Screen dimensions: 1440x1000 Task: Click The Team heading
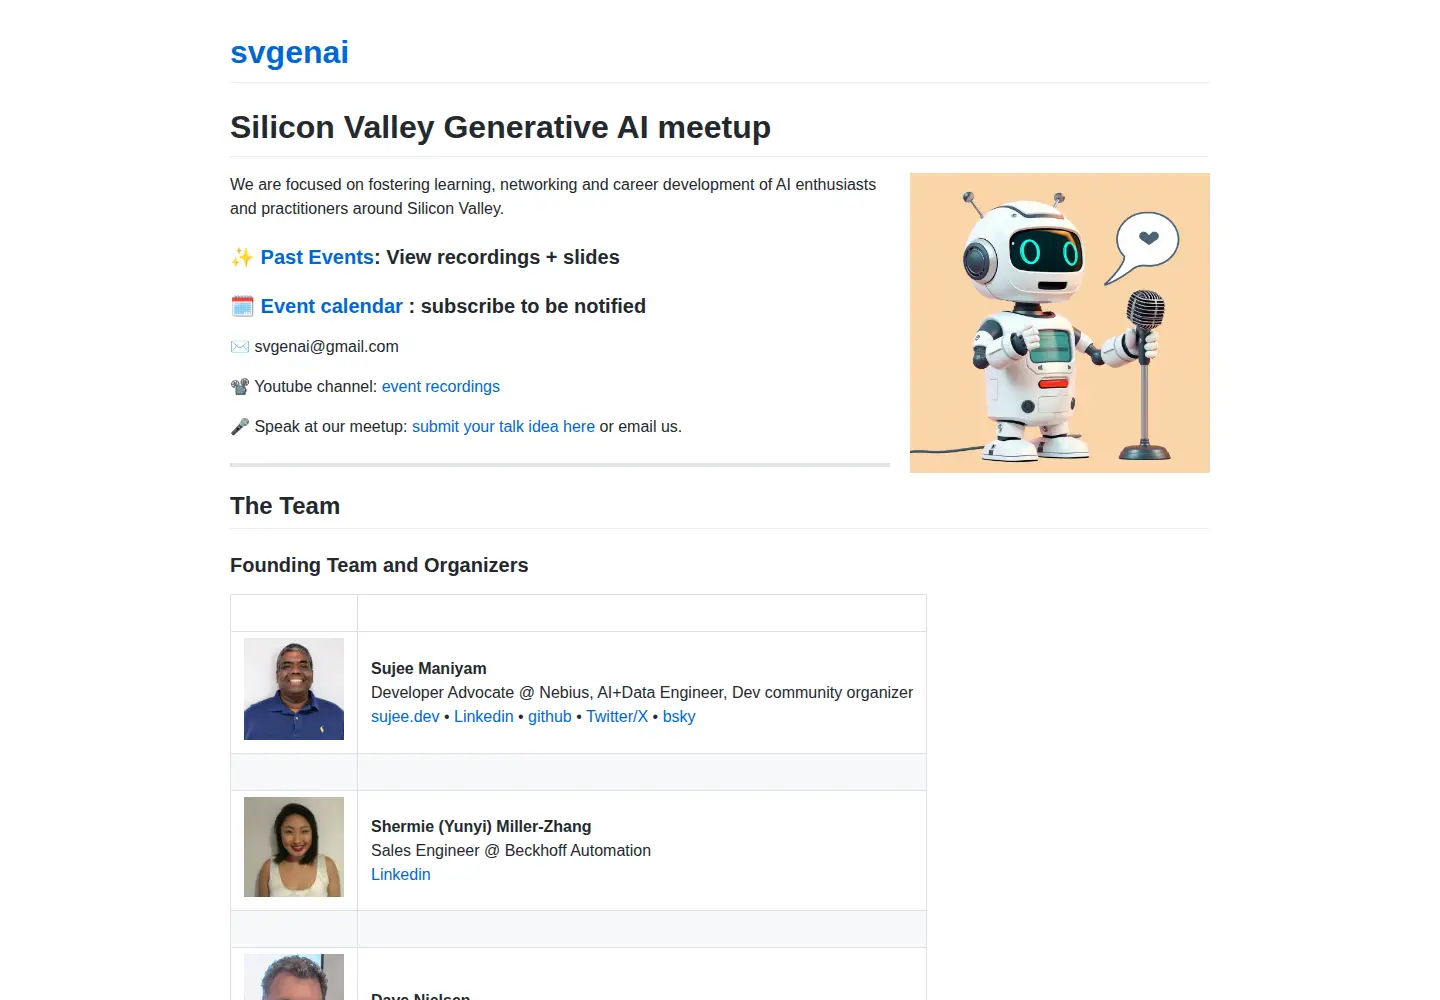285,506
